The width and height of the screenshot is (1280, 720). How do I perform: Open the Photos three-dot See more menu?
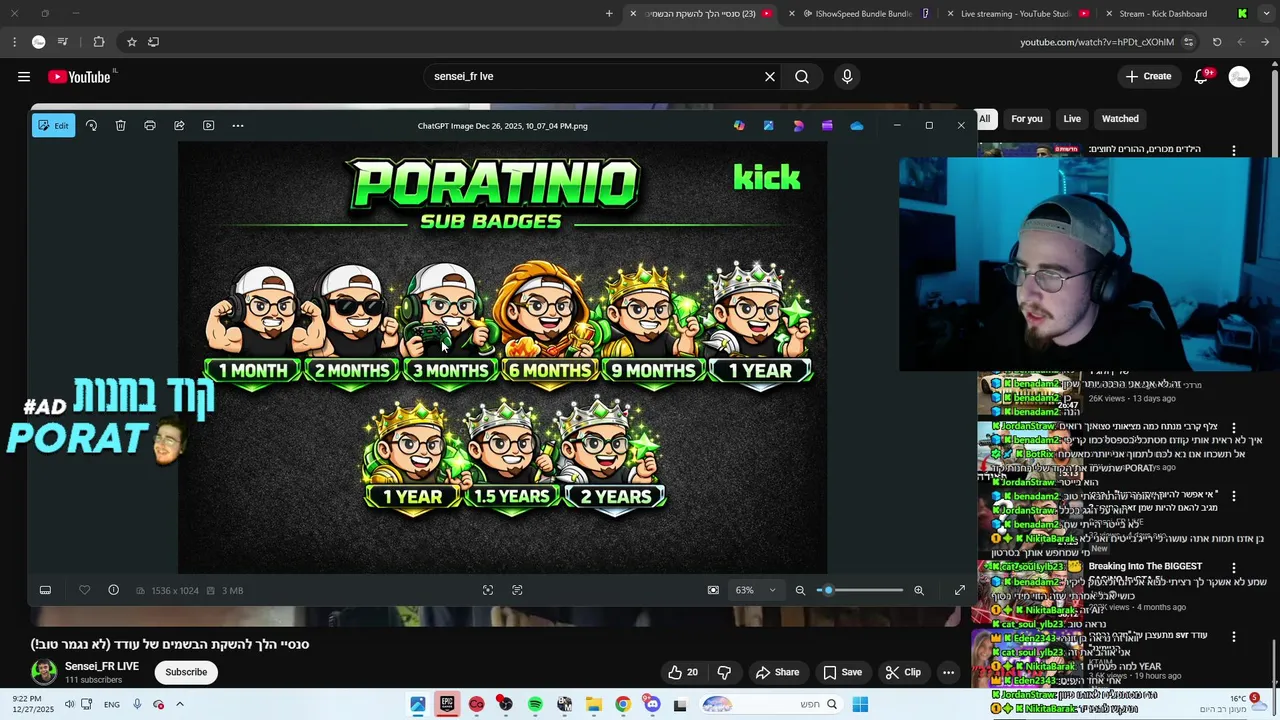tap(238, 126)
